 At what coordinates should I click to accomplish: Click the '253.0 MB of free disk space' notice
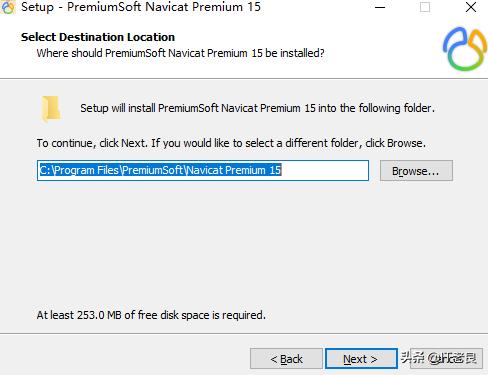point(151,315)
